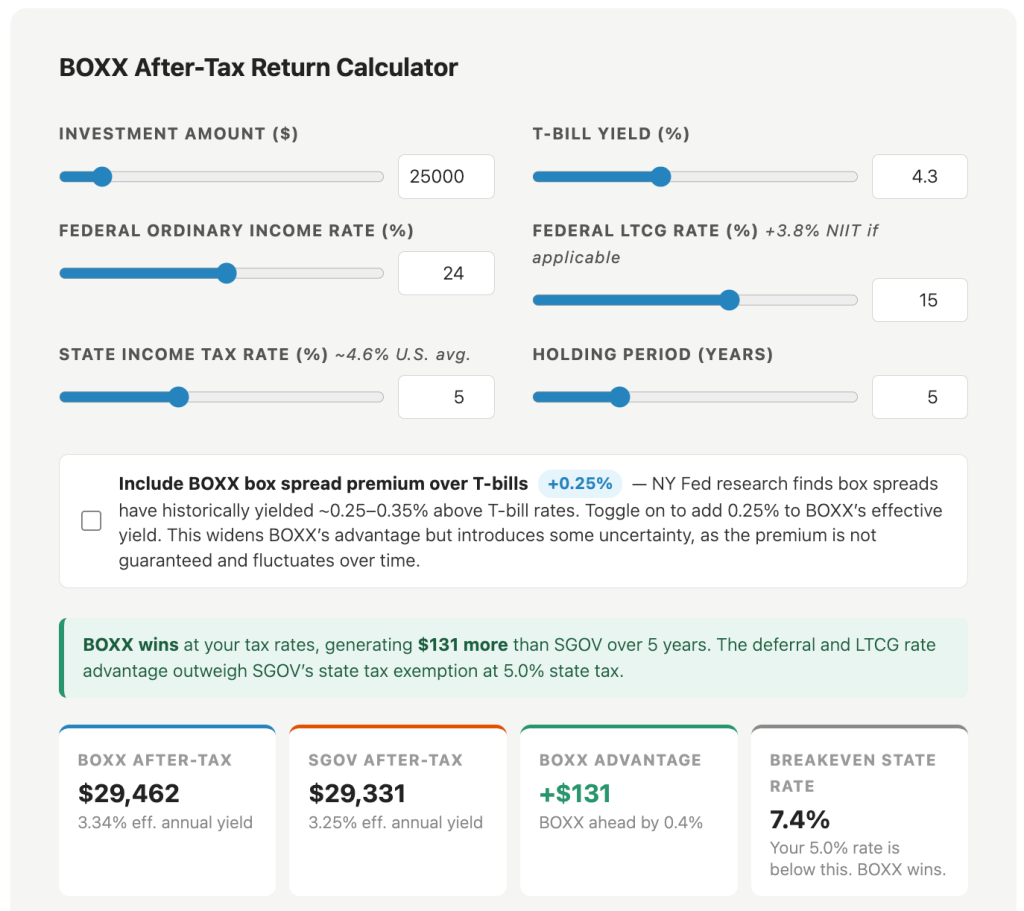Select the BOXX AFTER-TAX result card
Viewport: 1024px width, 911px height.
(x=167, y=810)
